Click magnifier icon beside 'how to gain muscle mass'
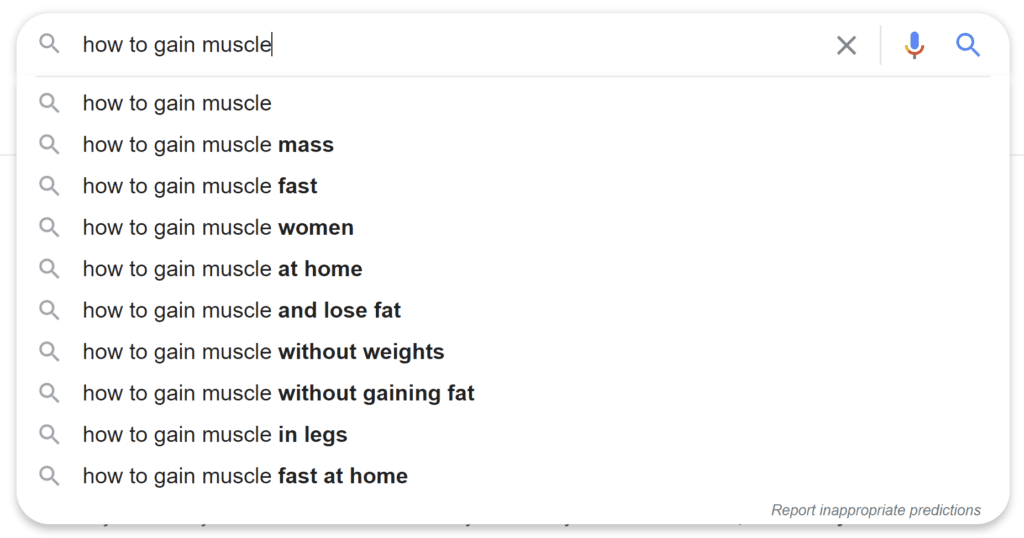Screen dimensions: 1024x538 (49, 144)
